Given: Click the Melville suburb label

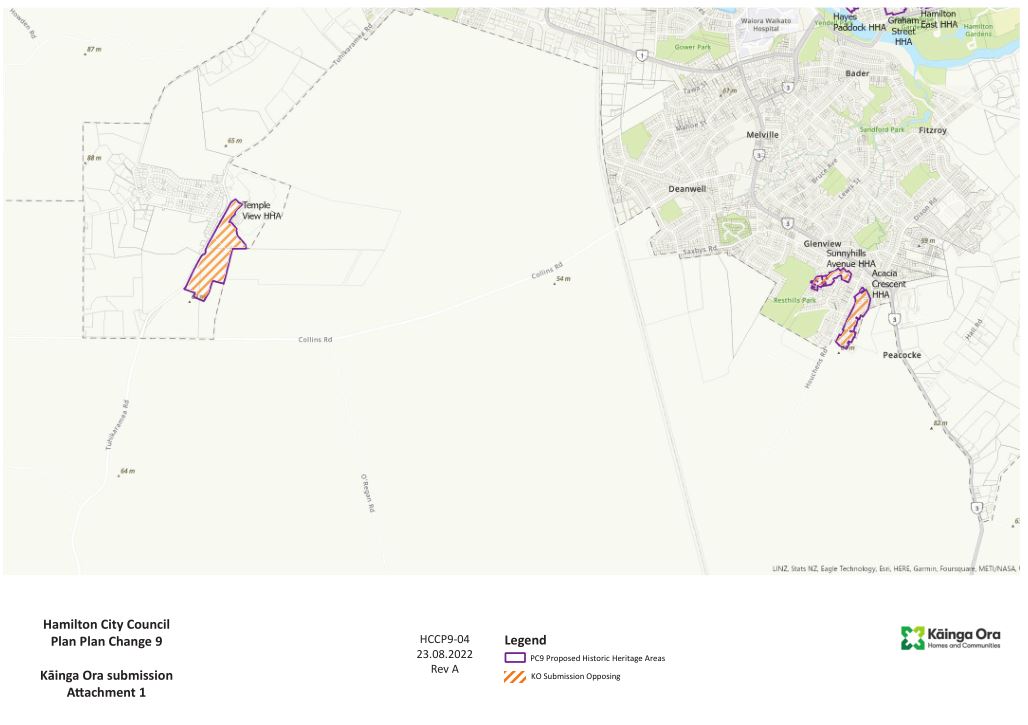Looking at the screenshot, I should pyautogui.click(x=762, y=134).
